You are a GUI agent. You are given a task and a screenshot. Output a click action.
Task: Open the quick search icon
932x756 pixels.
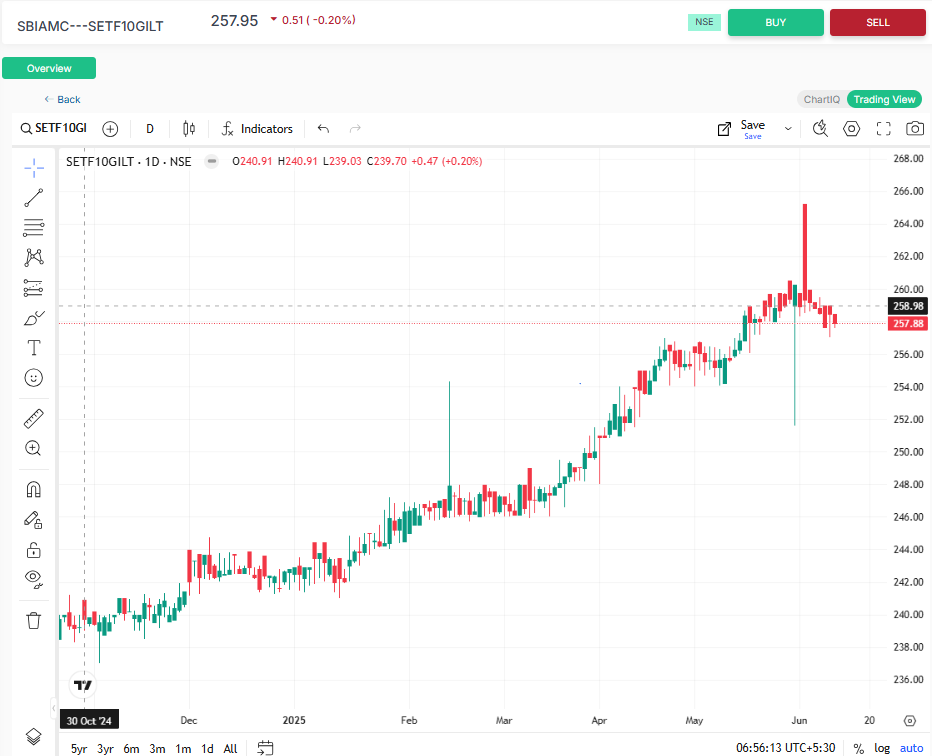coord(820,129)
